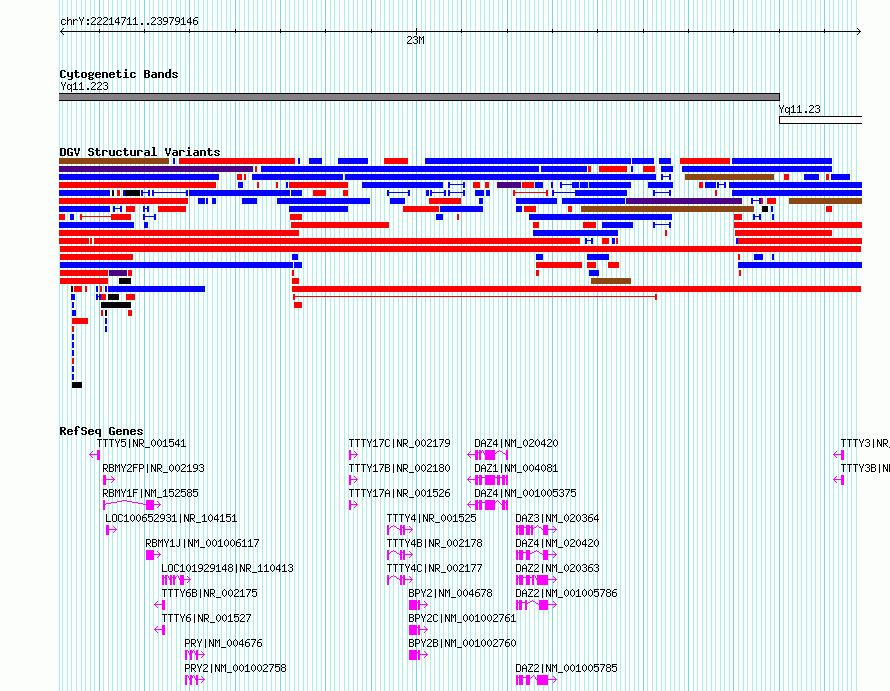Open the RBMY2FP|NR_002193 gene label
This screenshot has height=691, width=890.
click(x=153, y=468)
